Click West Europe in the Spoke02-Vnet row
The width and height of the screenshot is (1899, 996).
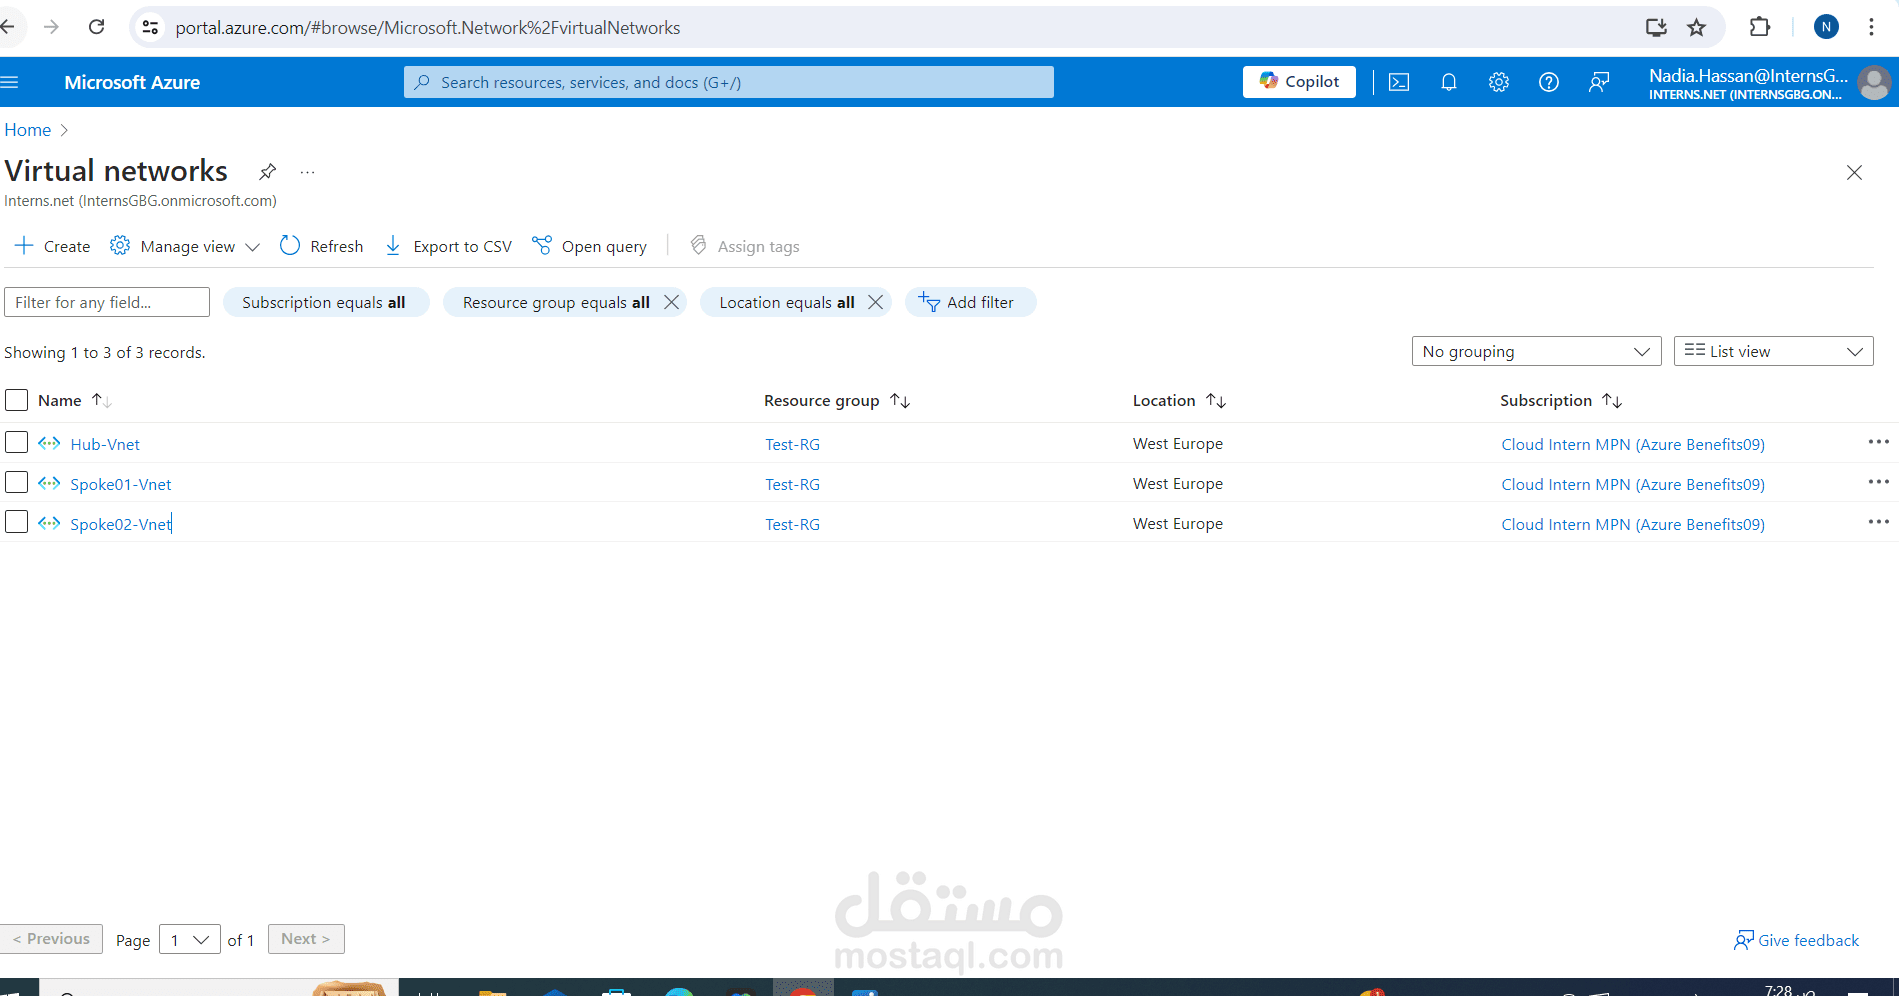pyautogui.click(x=1178, y=524)
